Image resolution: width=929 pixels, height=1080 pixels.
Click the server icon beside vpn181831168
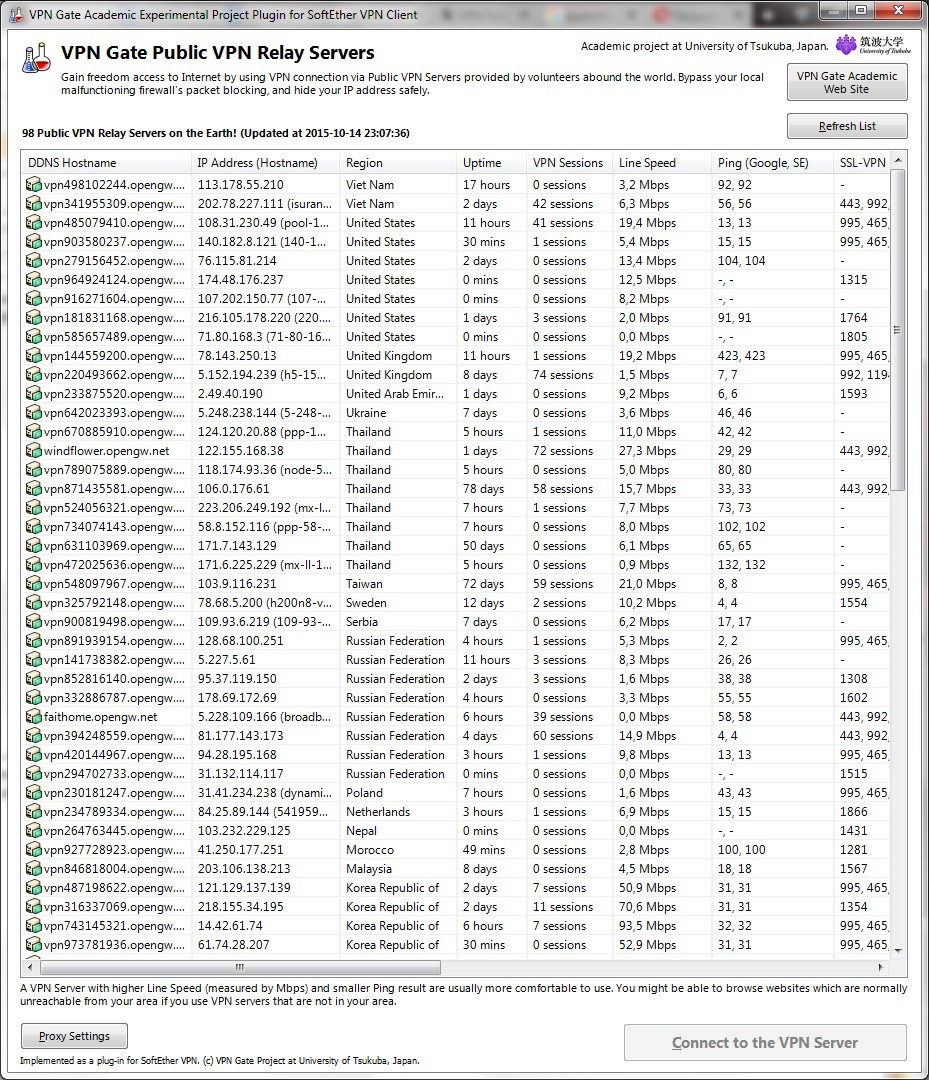(33, 318)
